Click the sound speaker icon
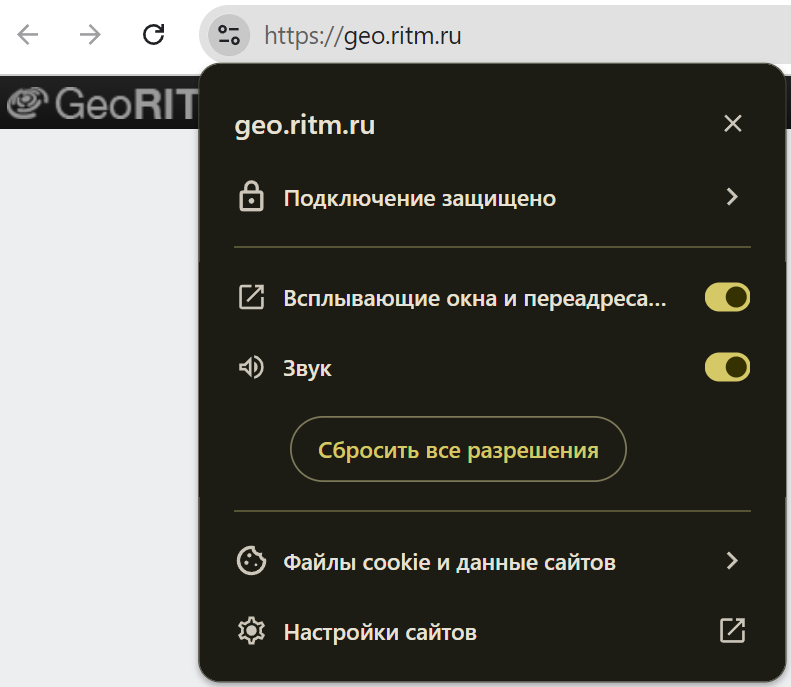The height and width of the screenshot is (687, 791). click(x=250, y=368)
